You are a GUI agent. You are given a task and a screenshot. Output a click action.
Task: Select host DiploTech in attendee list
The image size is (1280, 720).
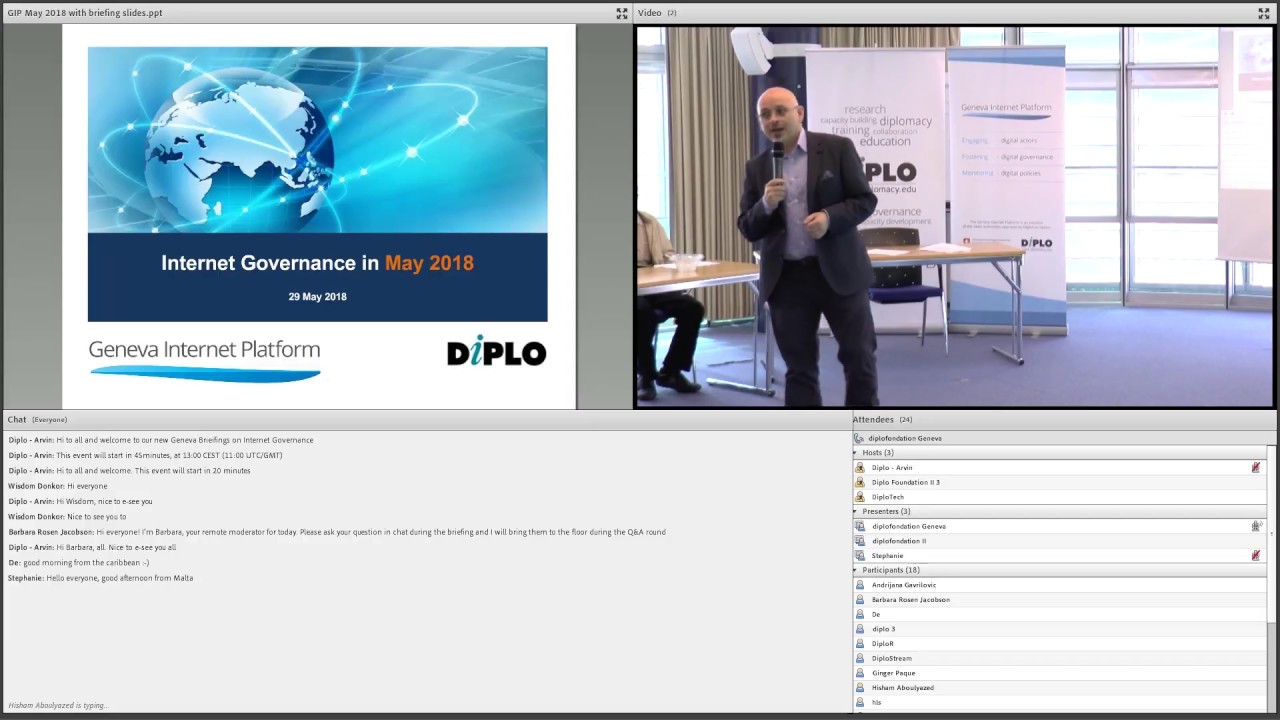1059,497
